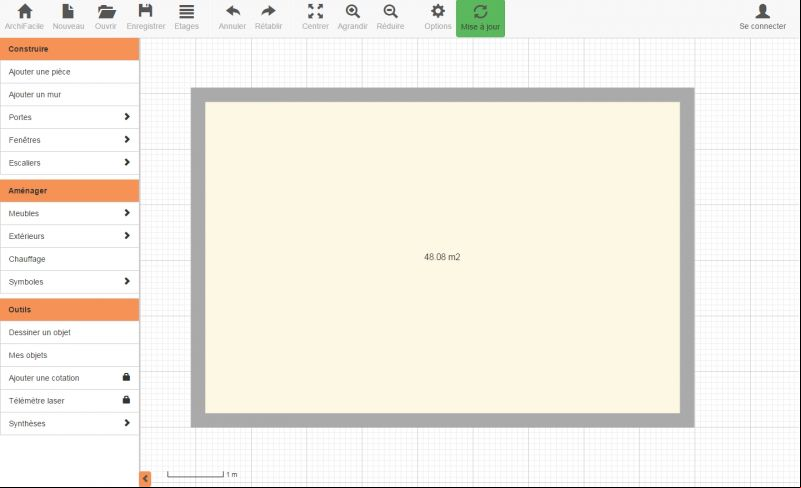
Task: Click the Construire section header
Action: click(69, 49)
